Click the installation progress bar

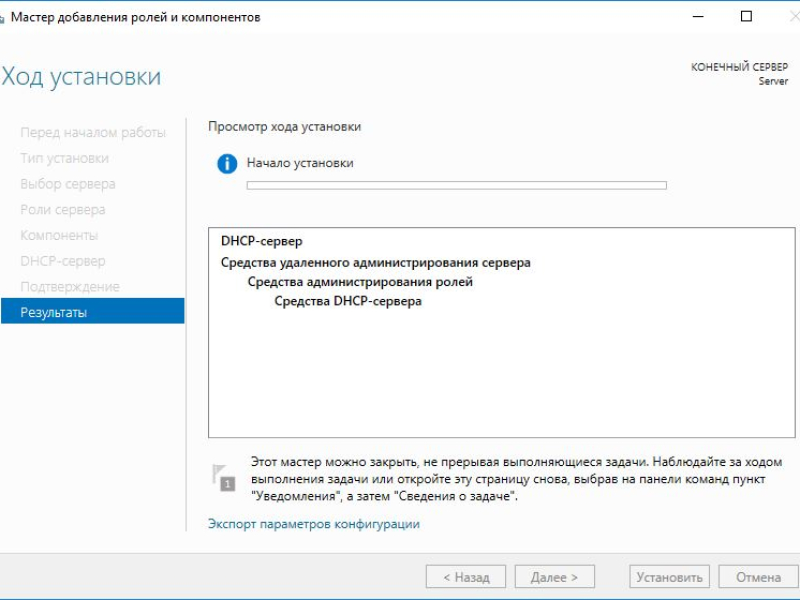(457, 186)
